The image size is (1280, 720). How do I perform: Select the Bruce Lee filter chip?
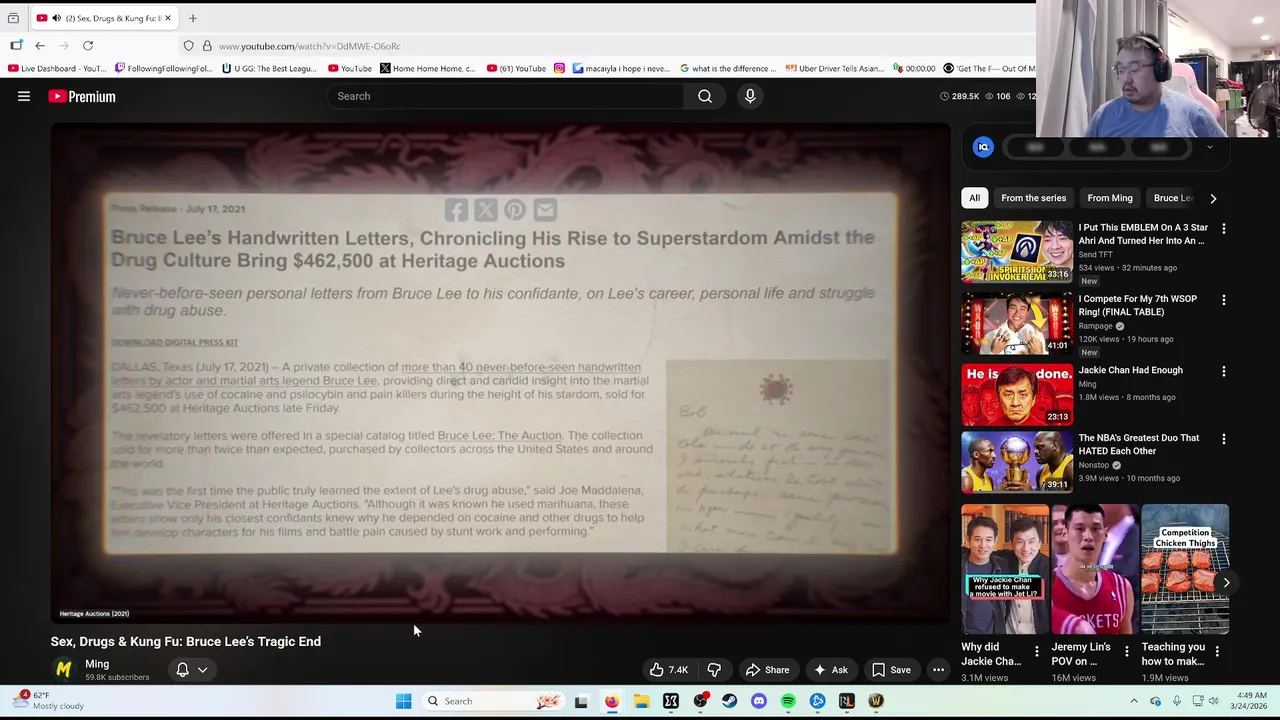(x=1172, y=198)
